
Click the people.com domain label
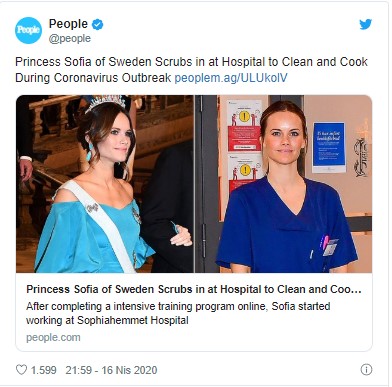(x=53, y=337)
